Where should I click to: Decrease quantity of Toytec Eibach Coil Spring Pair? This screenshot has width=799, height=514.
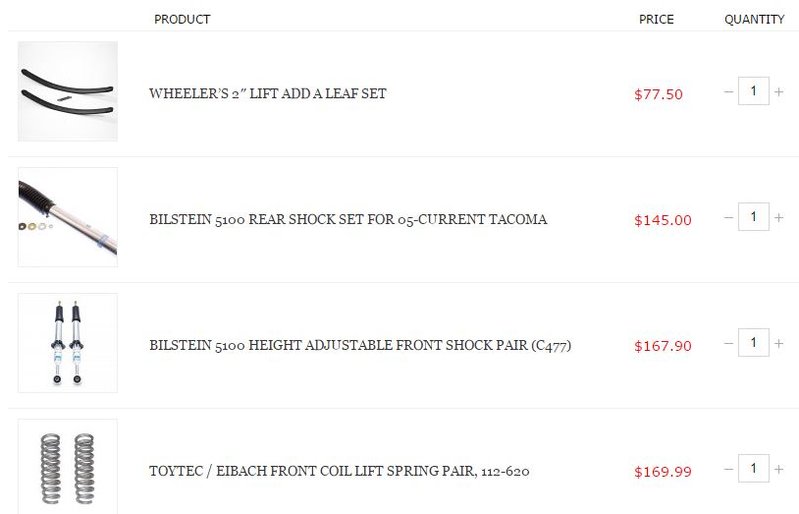point(729,469)
